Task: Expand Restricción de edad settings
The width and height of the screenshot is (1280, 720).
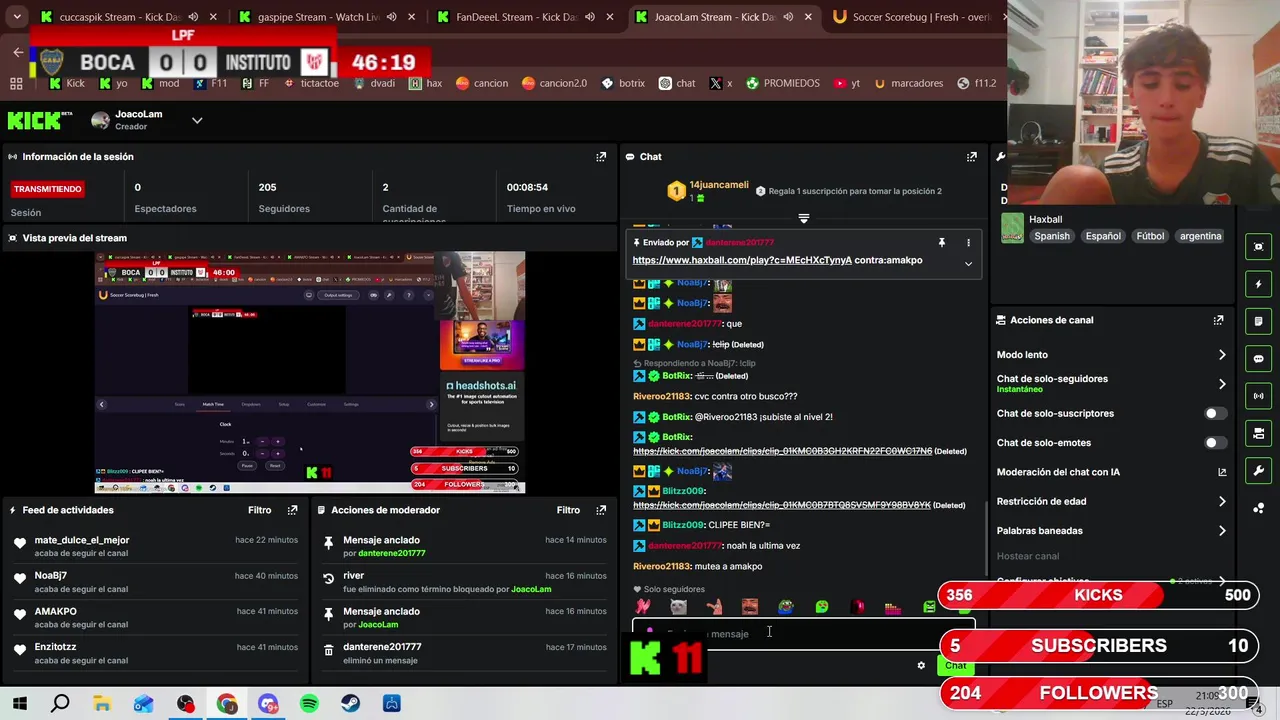Action: pyautogui.click(x=1221, y=502)
